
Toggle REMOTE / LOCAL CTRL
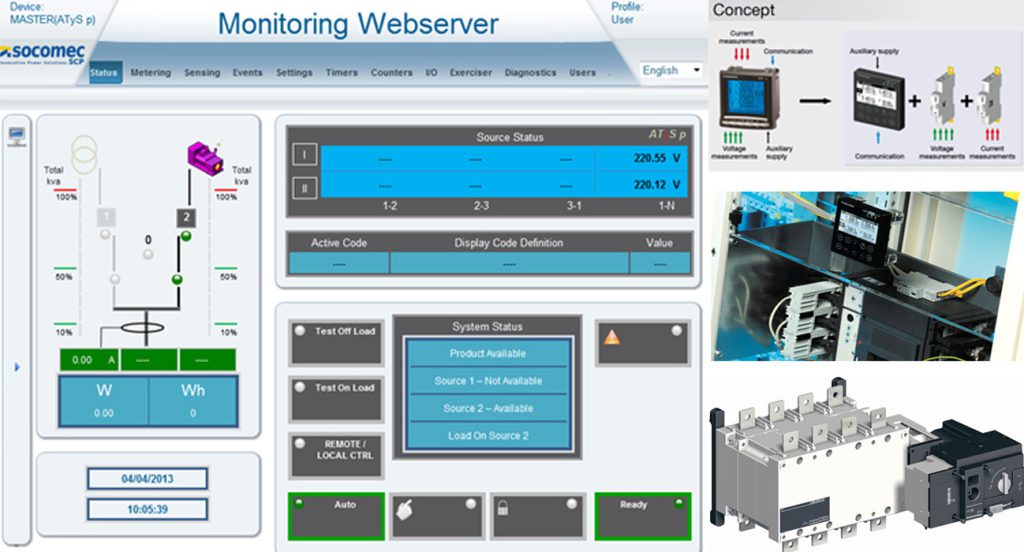coord(337,455)
